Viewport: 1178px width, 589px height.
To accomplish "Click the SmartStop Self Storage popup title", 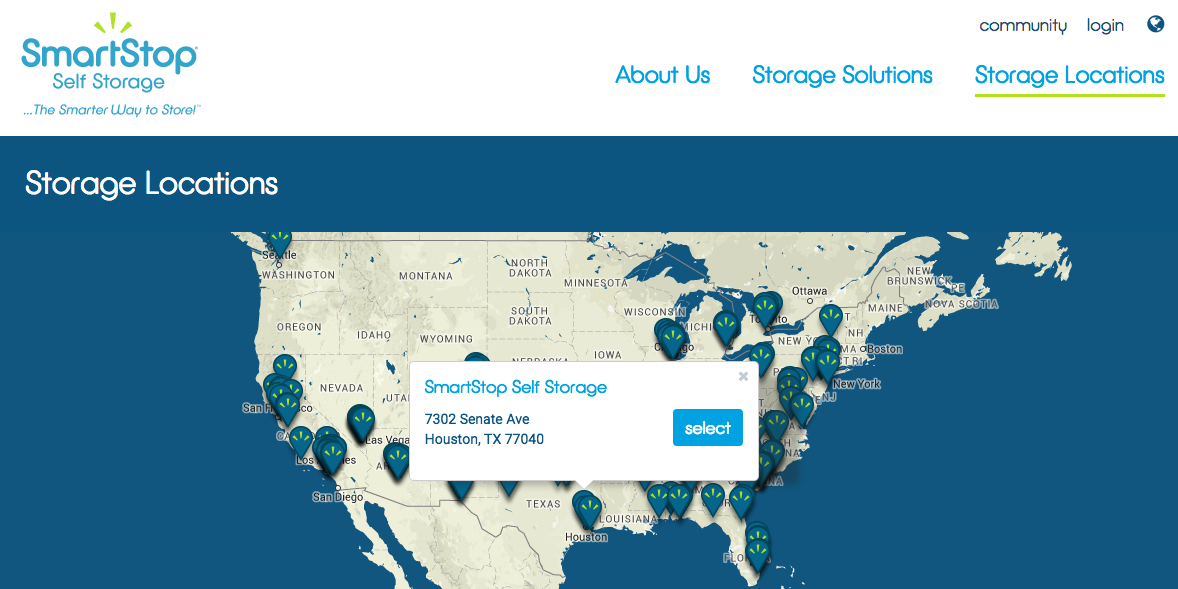I will click(x=515, y=387).
